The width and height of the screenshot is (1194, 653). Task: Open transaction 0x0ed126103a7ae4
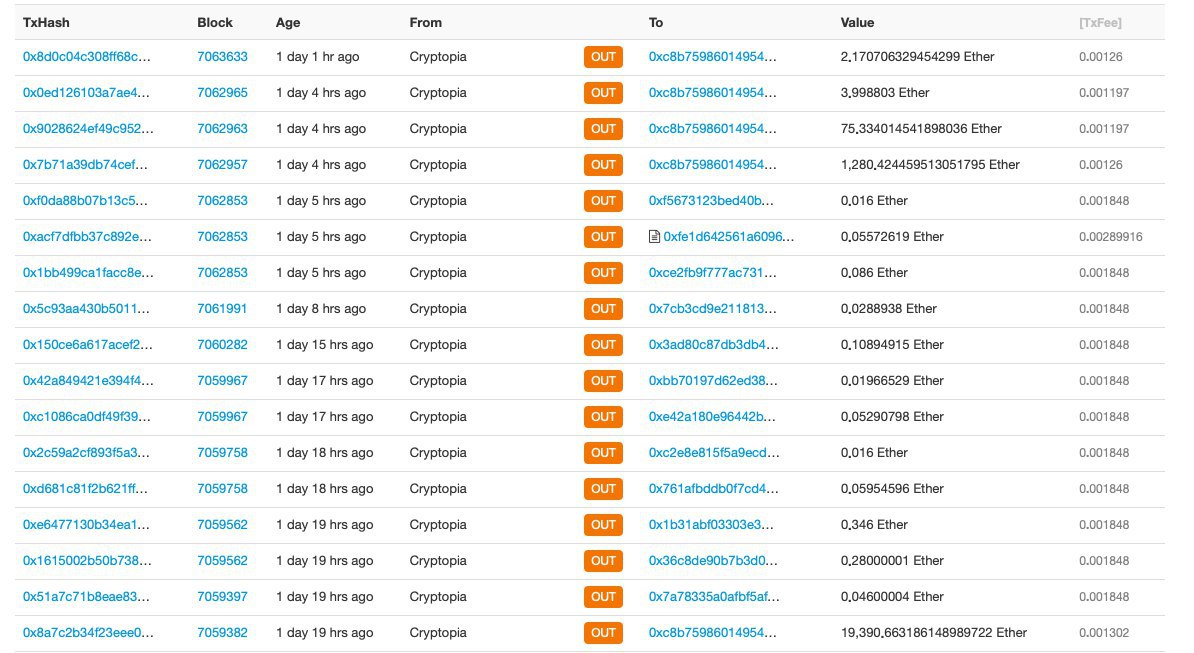coord(86,93)
